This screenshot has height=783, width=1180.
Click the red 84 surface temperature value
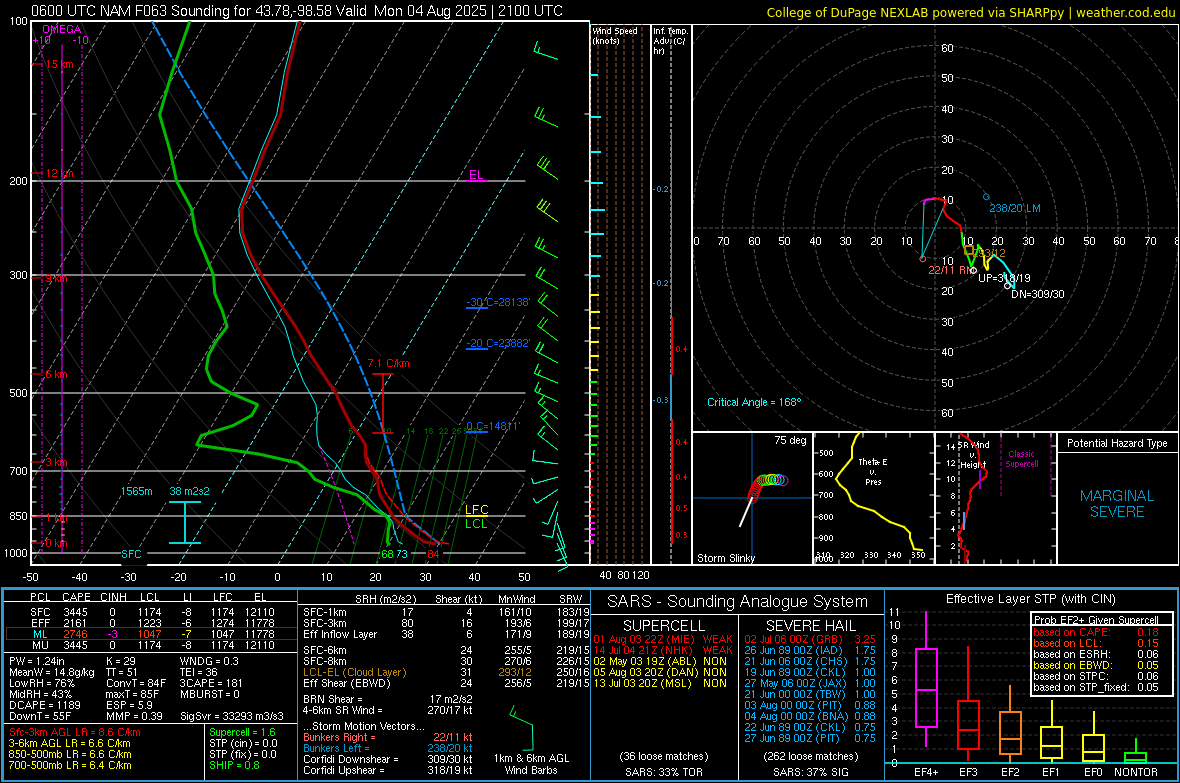(x=433, y=554)
